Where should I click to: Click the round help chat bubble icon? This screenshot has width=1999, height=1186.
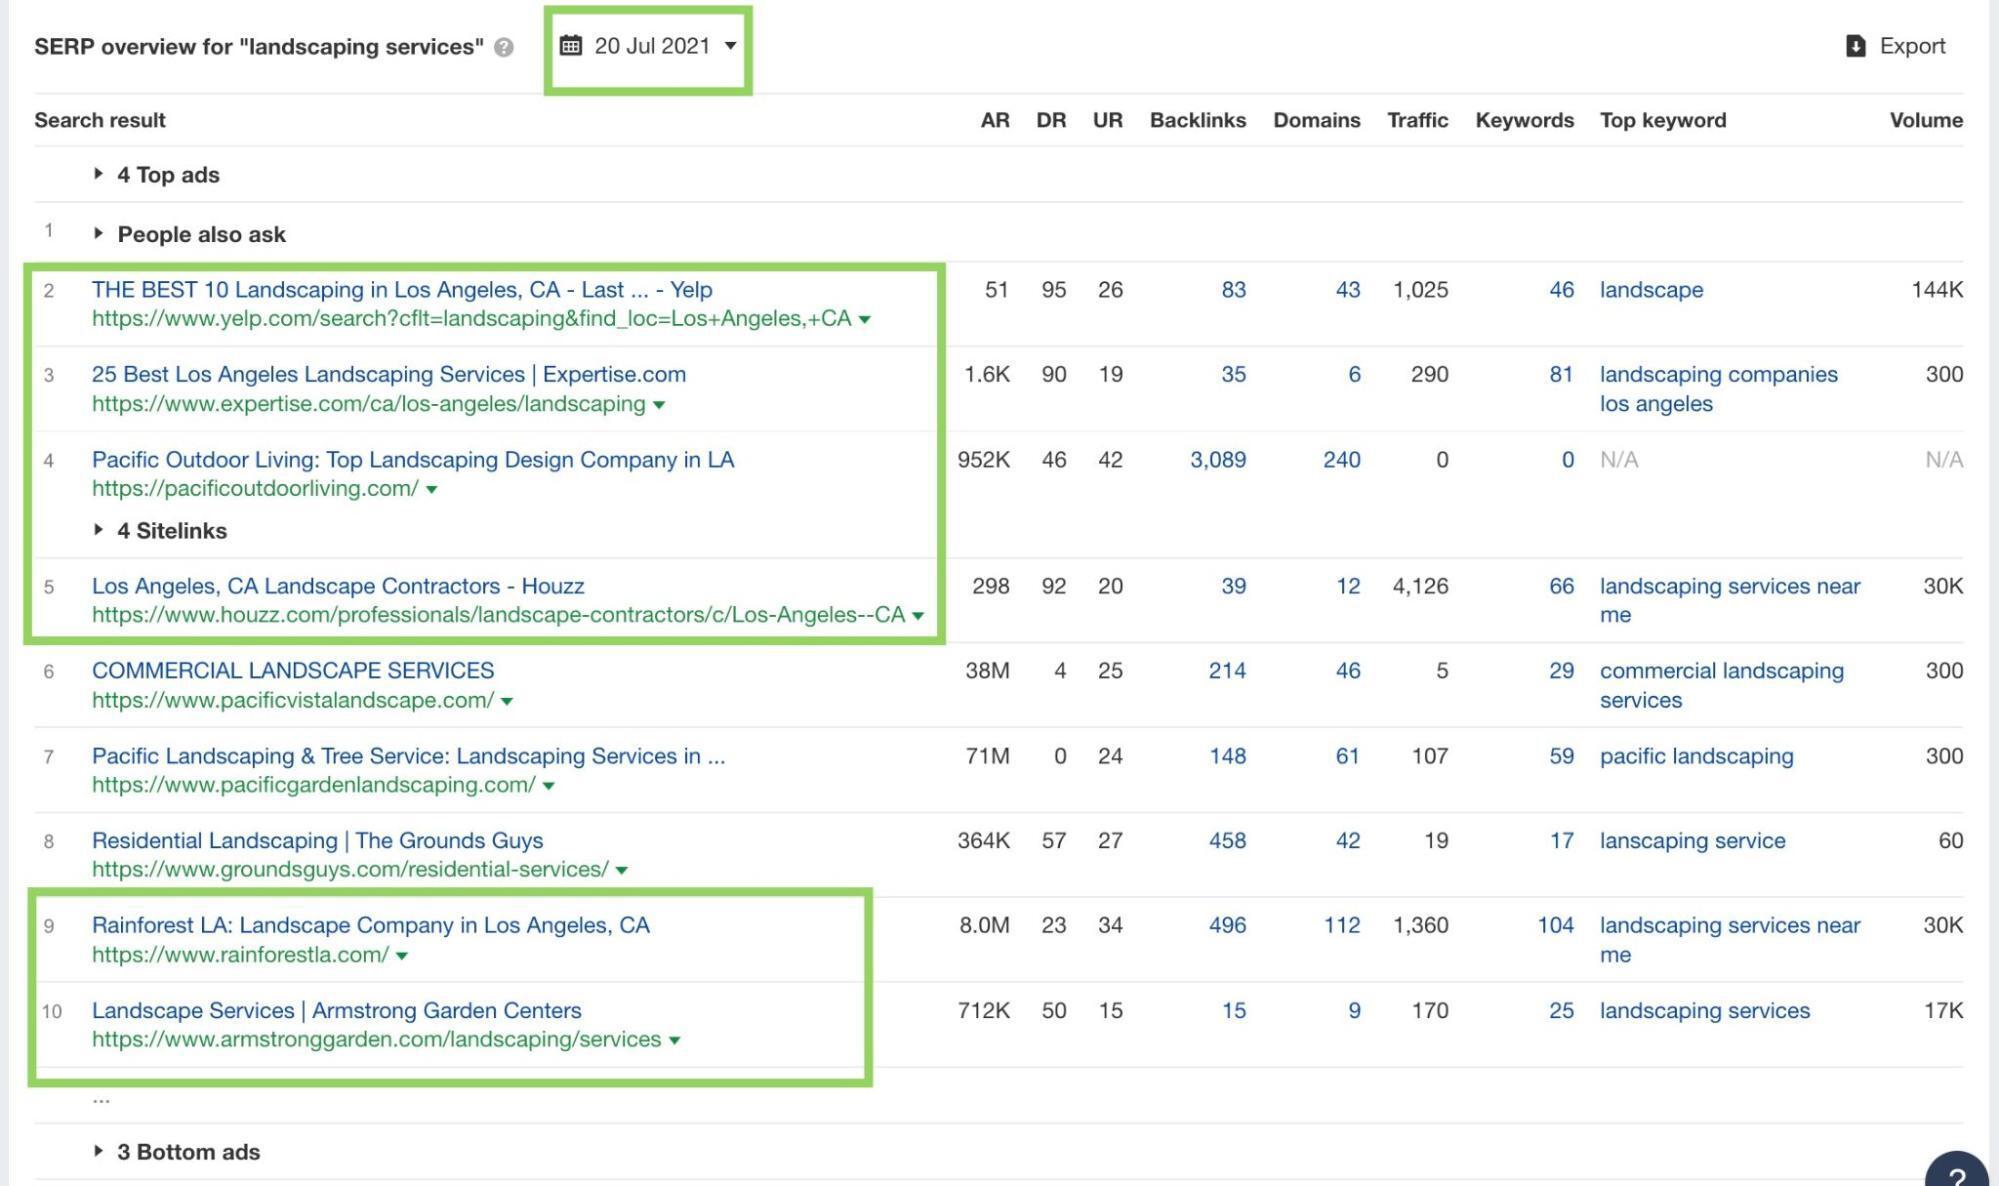click(x=1958, y=1172)
